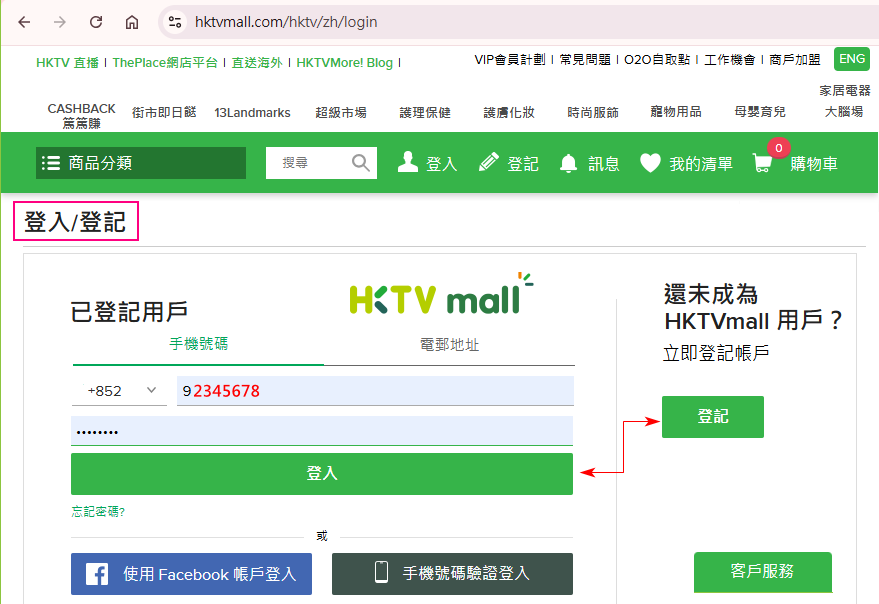879x604 pixels.
Task: Click the password input field
Action: [322, 431]
